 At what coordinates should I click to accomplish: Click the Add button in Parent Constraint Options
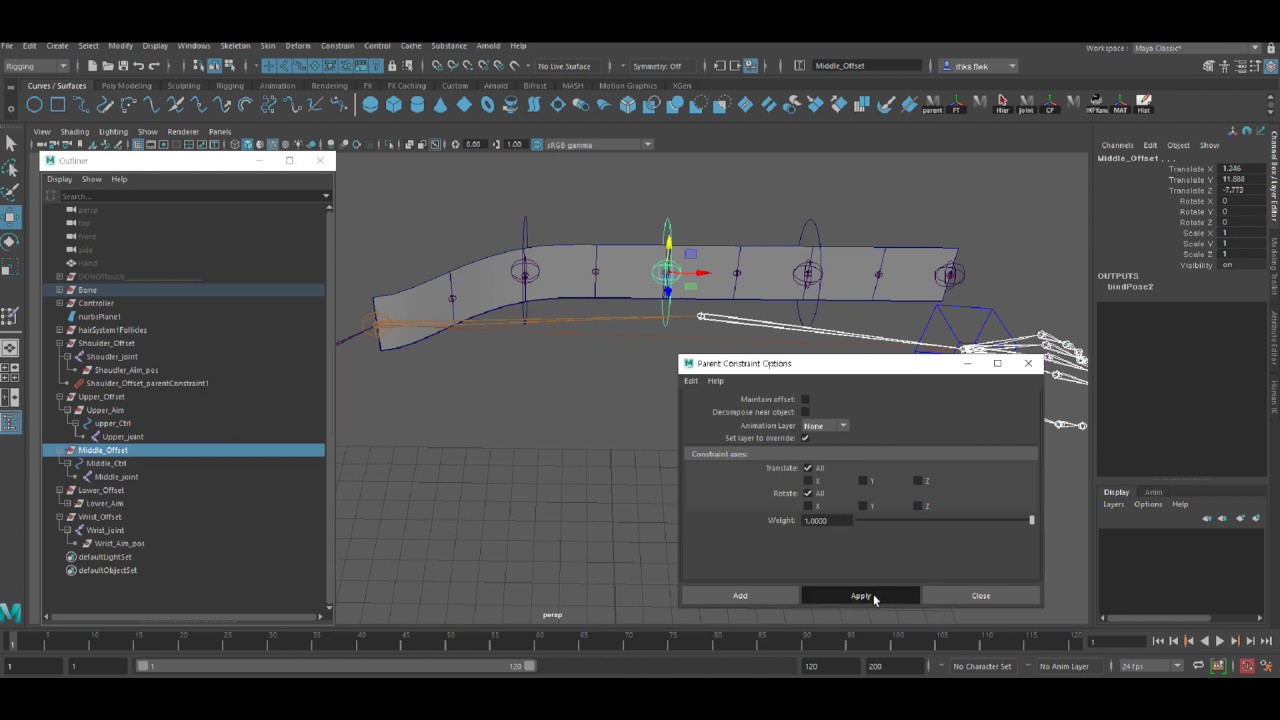[740, 596]
